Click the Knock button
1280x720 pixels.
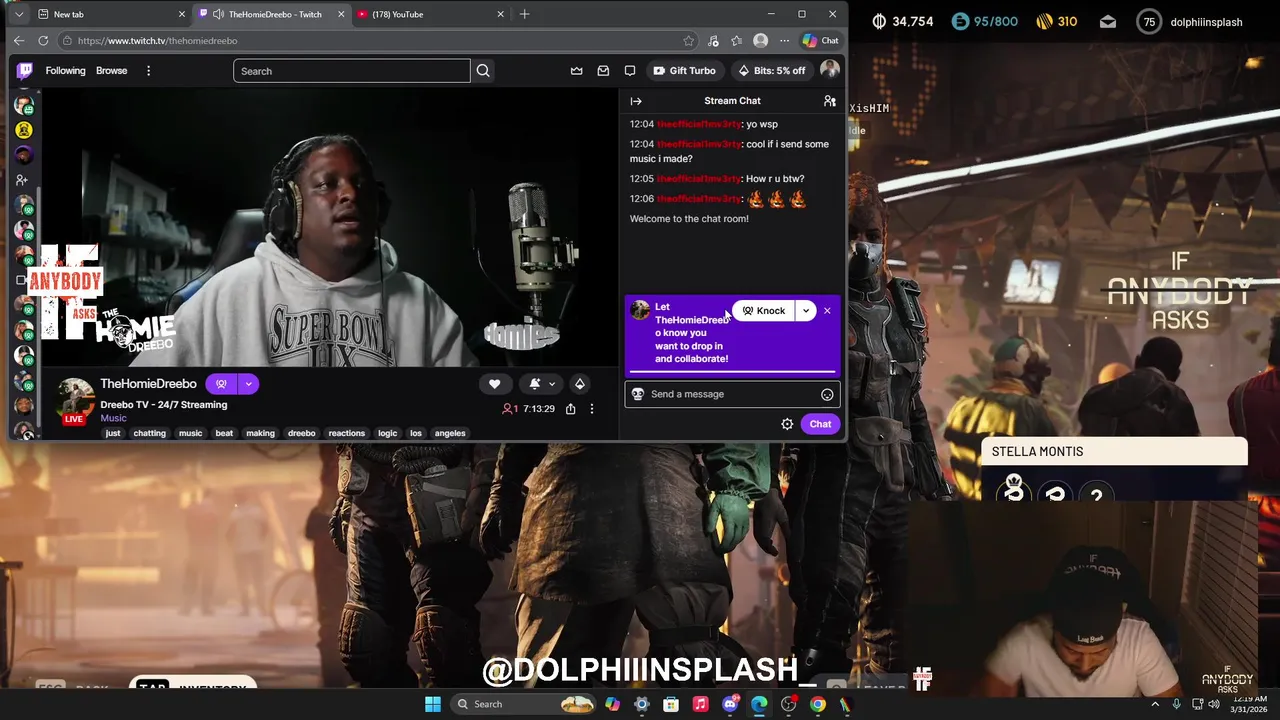764,311
